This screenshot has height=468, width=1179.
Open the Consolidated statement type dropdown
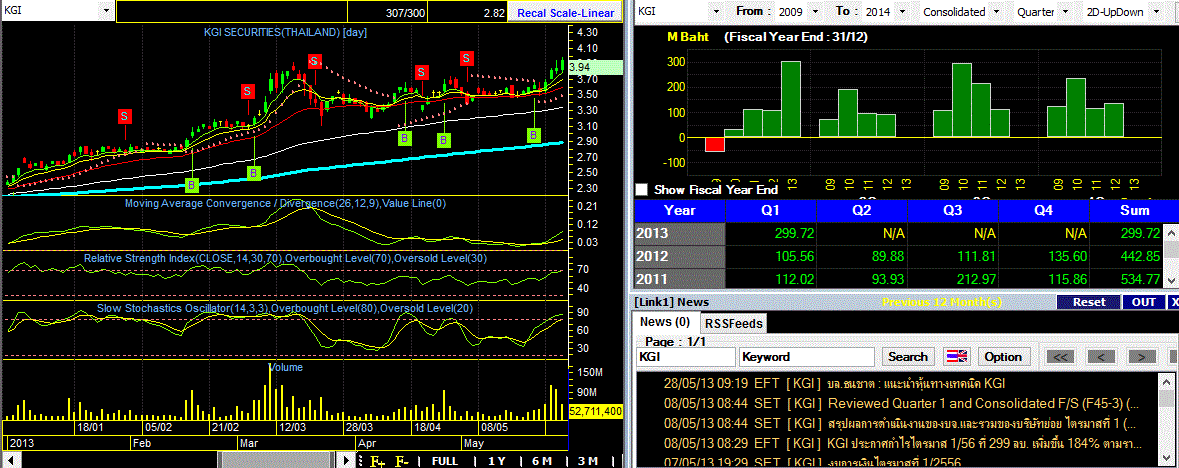click(996, 12)
